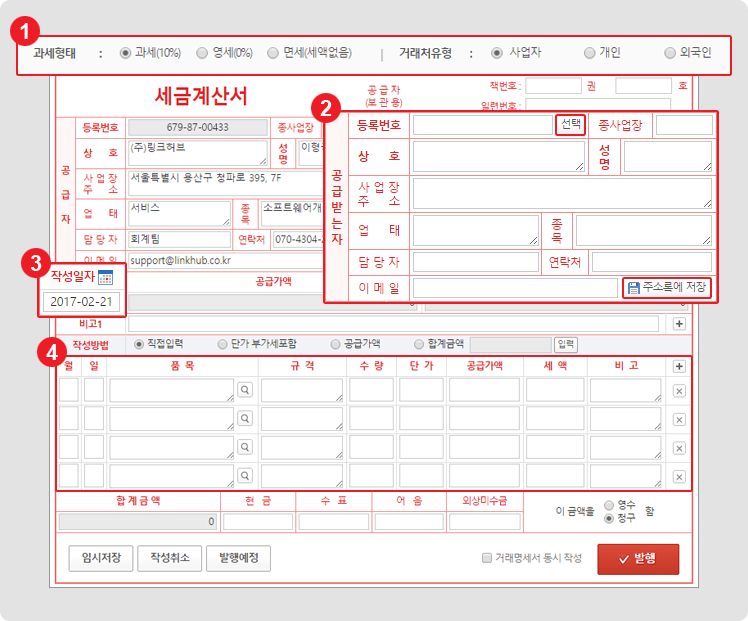Click the 현금 amount field
748x621 pixels.
[x=258, y=522]
